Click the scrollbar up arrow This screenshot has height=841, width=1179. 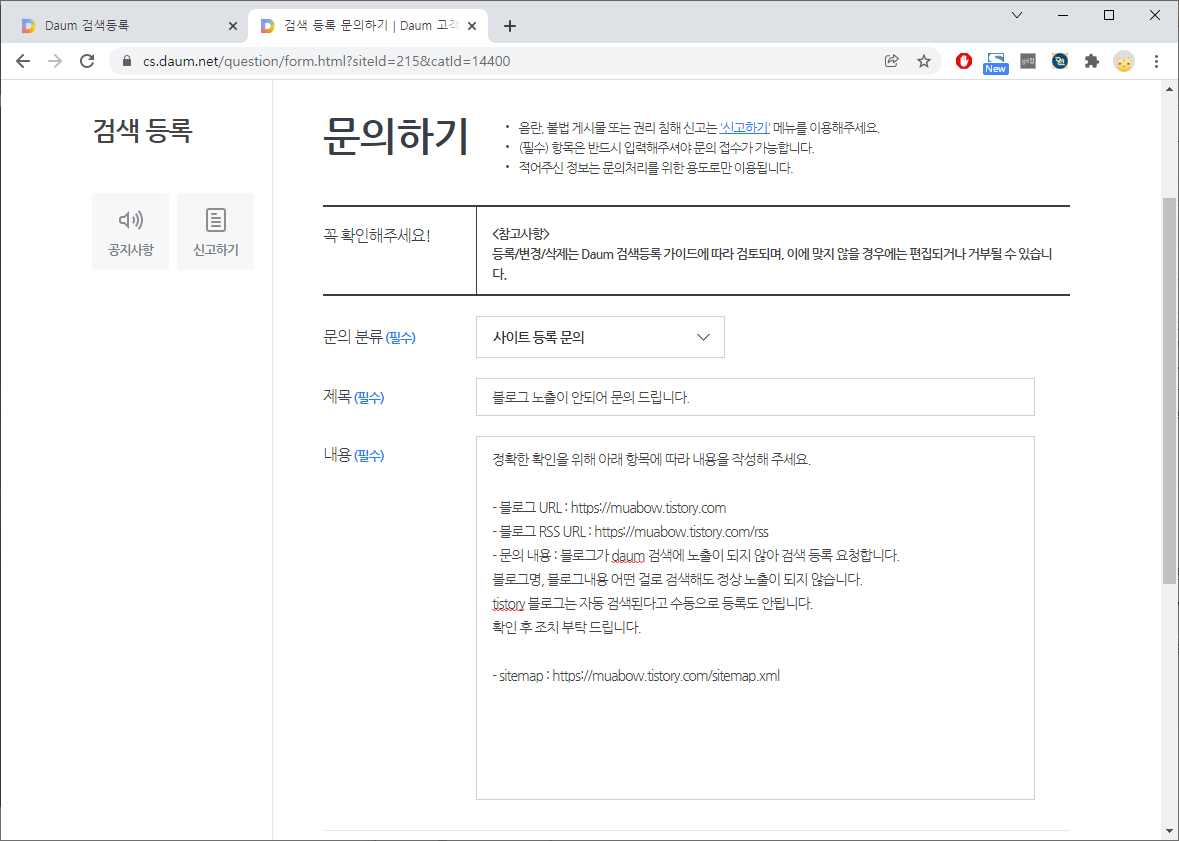pyautogui.click(x=1169, y=89)
